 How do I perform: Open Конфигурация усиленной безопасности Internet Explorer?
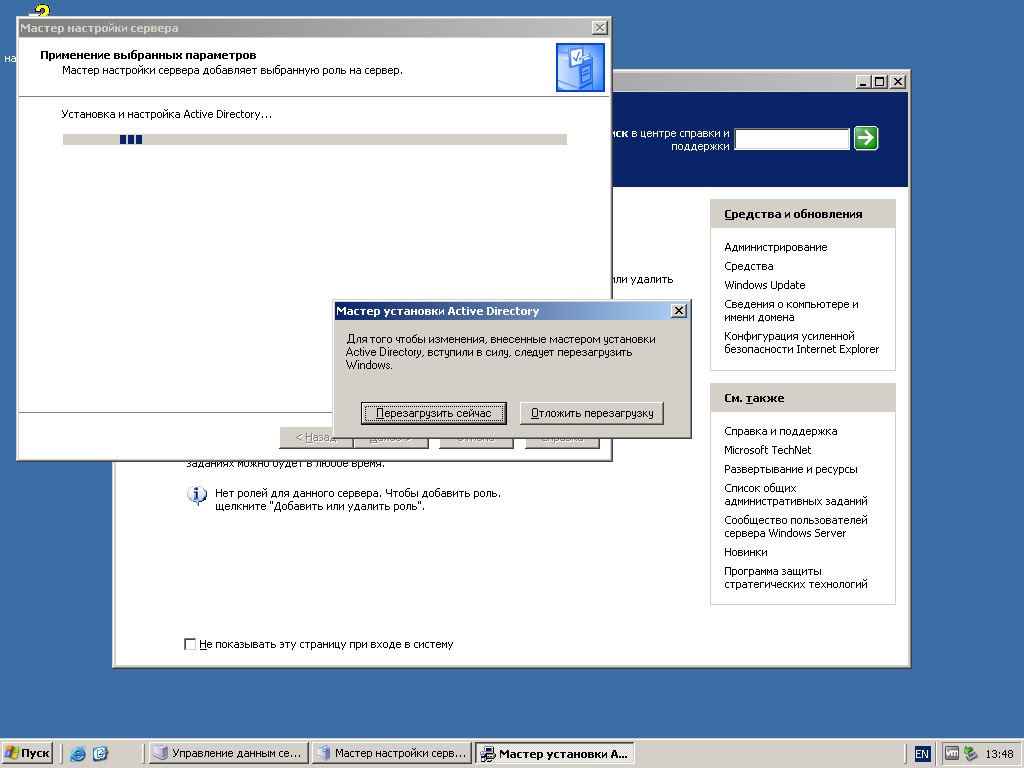tap(801, 342)
